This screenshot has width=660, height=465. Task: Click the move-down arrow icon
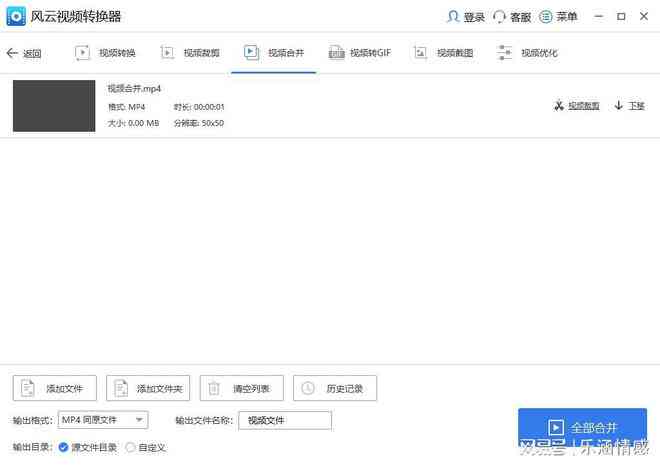(618, 105)
